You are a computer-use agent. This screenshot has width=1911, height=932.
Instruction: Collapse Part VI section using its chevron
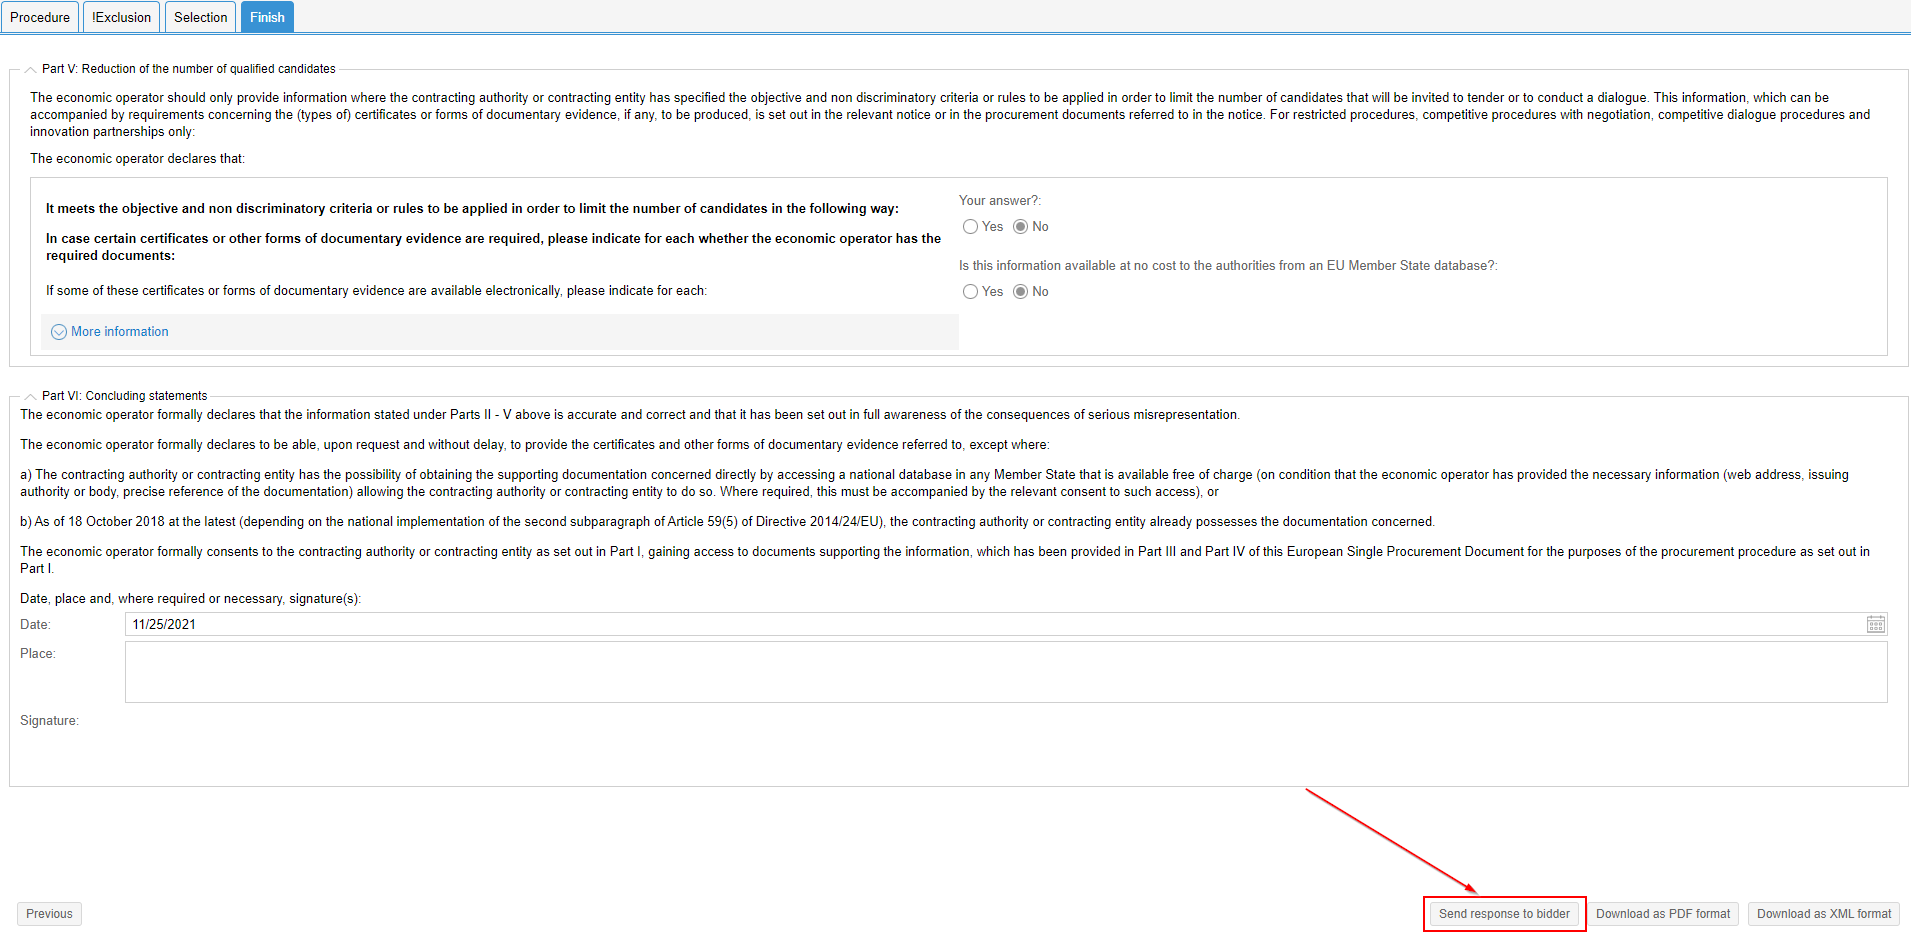[30, 397]
